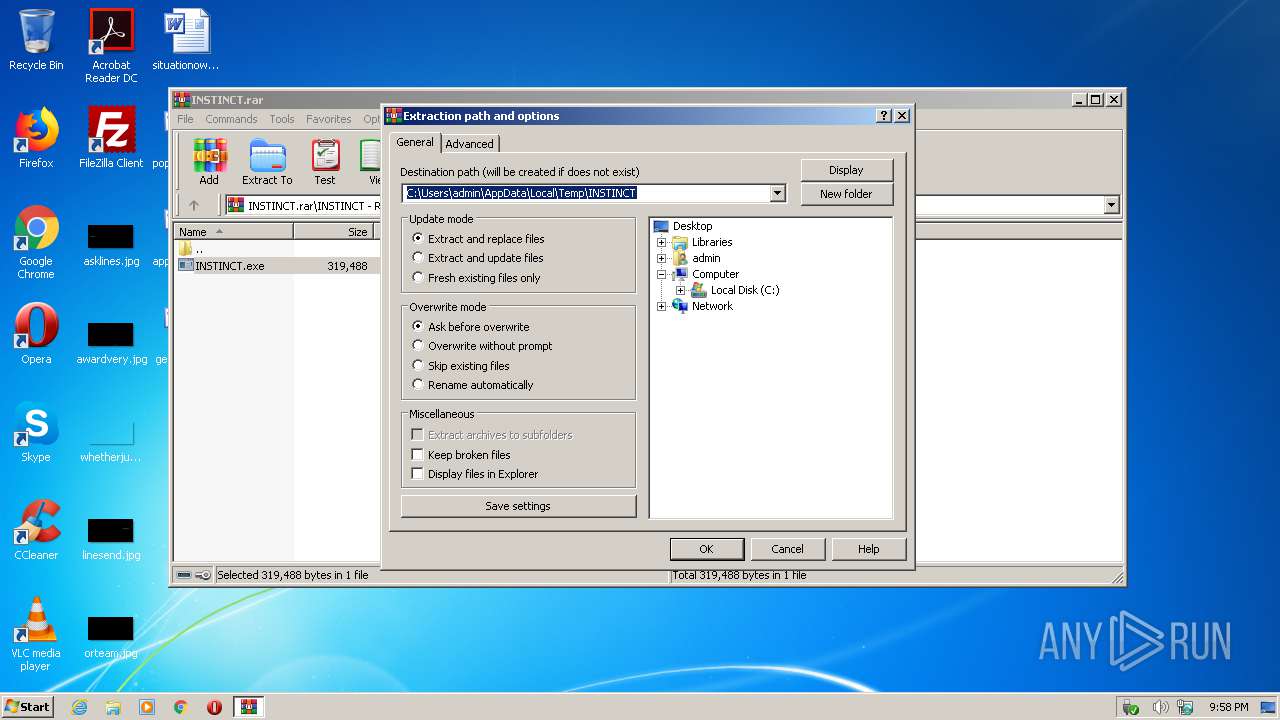Expand the Network tree node

[x=661, y=306]
